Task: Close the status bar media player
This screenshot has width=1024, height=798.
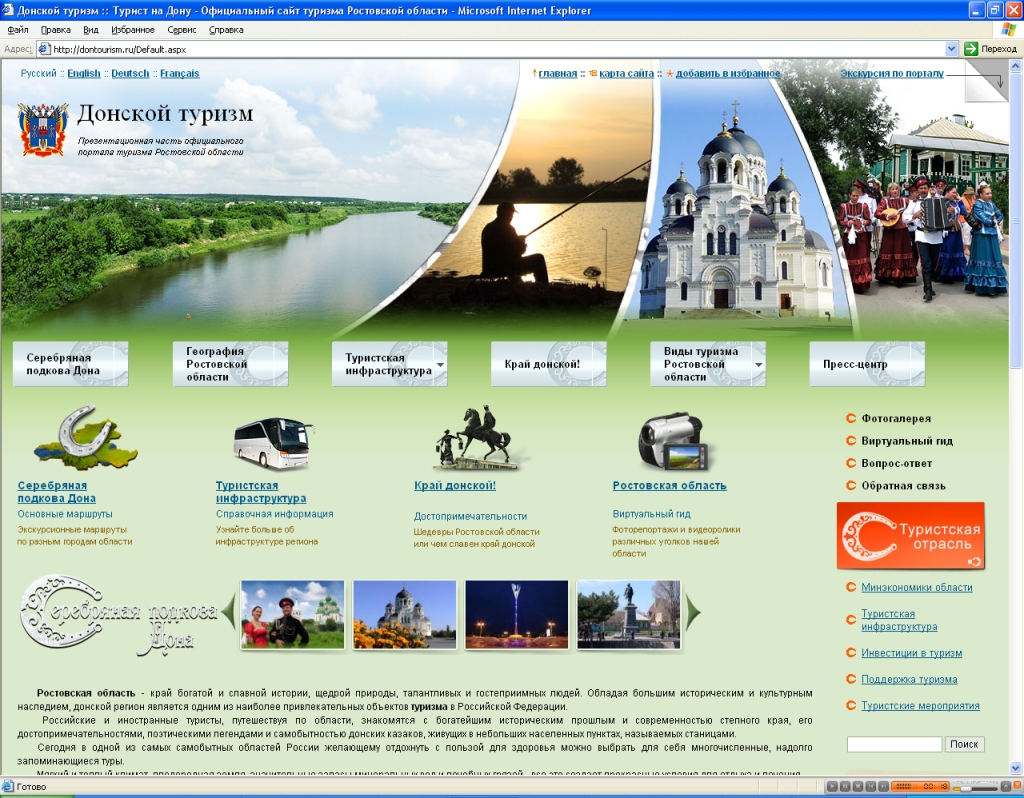Action: [x=1017, y=786]
